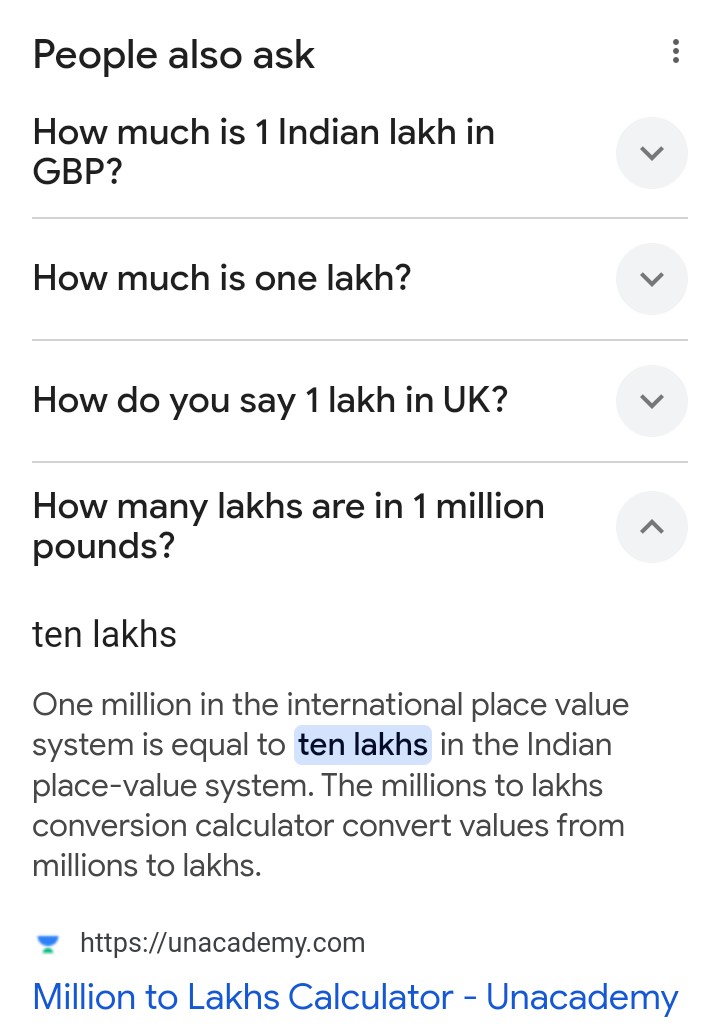720x1028 pixels.
Task: Select the question "How do you say 1 lakh in UK?"
Action: click(270, 400)
